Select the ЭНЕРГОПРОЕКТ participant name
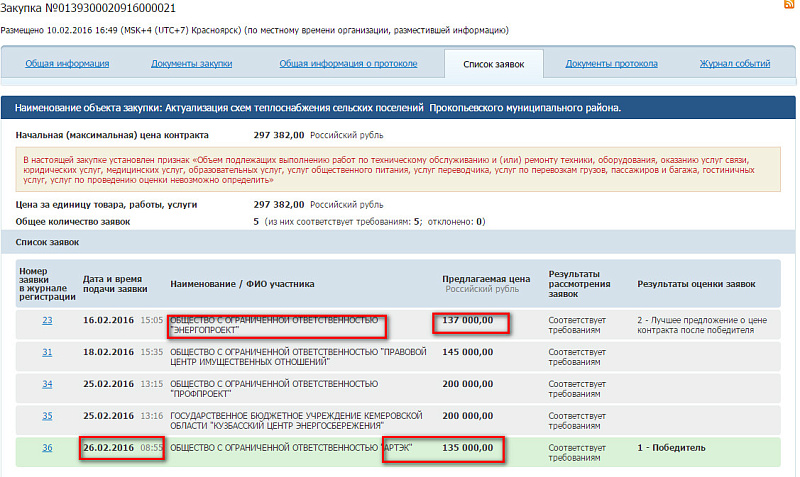Screen dimensions: 800x477 274,325
